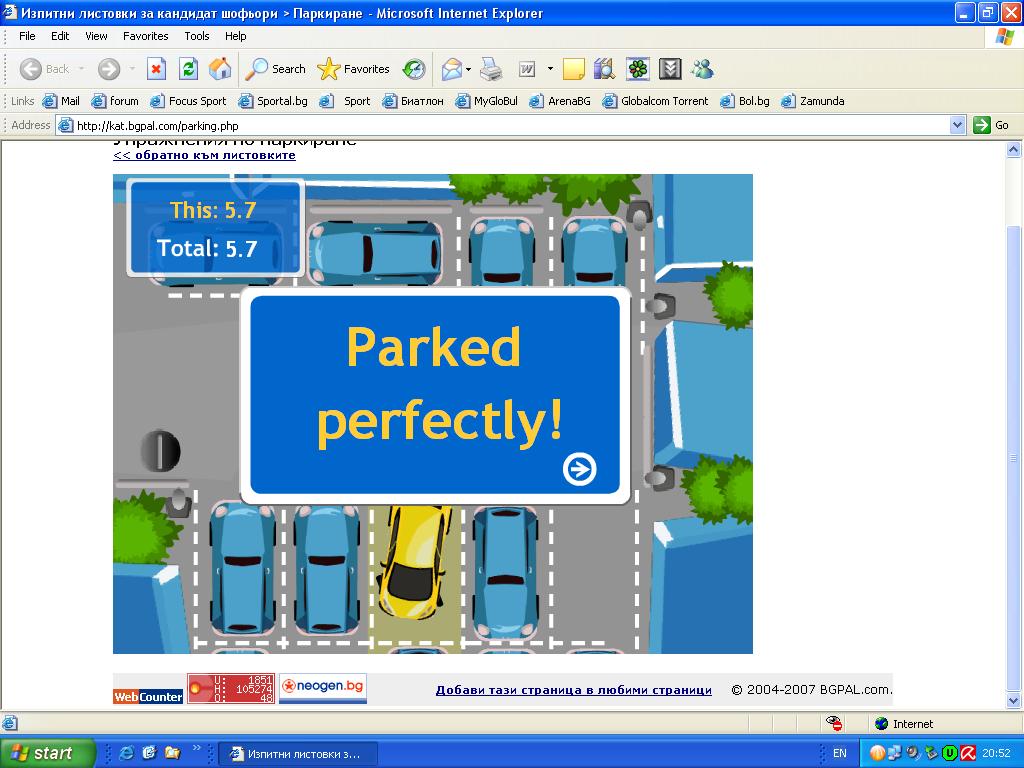The image size is (1024, 768).
Task: Open the History toolbar icon
Action: [x=414, y=69]
